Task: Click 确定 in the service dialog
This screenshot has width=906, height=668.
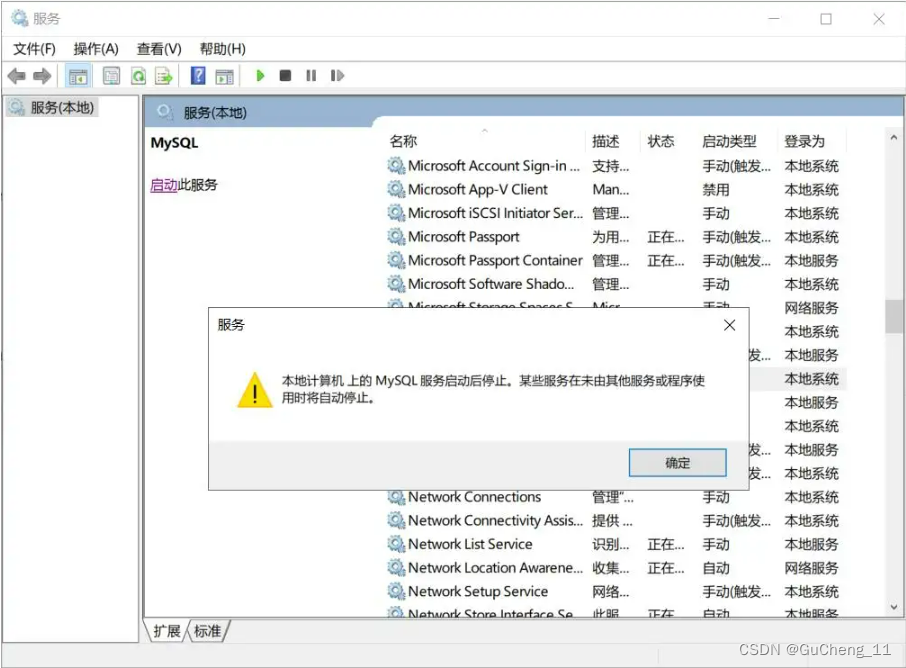Action: (677, 463)
